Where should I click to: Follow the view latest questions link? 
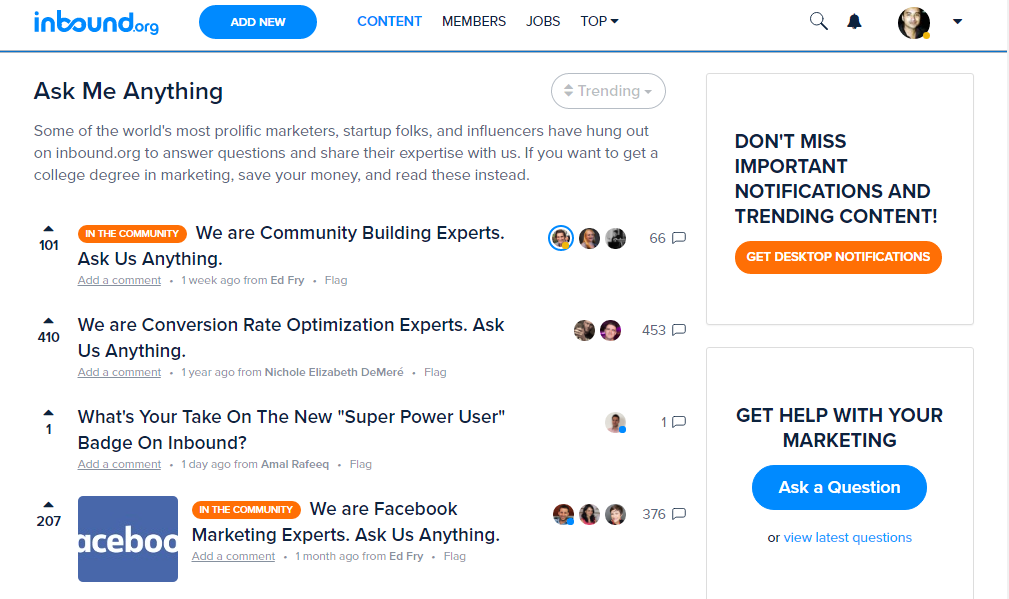pos(847,537)
